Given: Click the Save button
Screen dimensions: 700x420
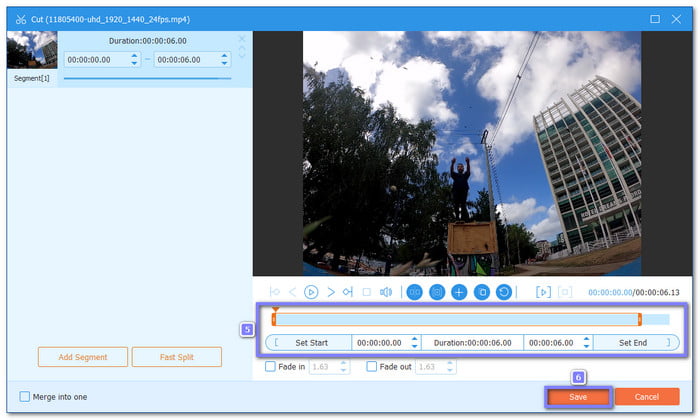Looking at the screenshot, I should pyautogui.click(x=578, y=397).
